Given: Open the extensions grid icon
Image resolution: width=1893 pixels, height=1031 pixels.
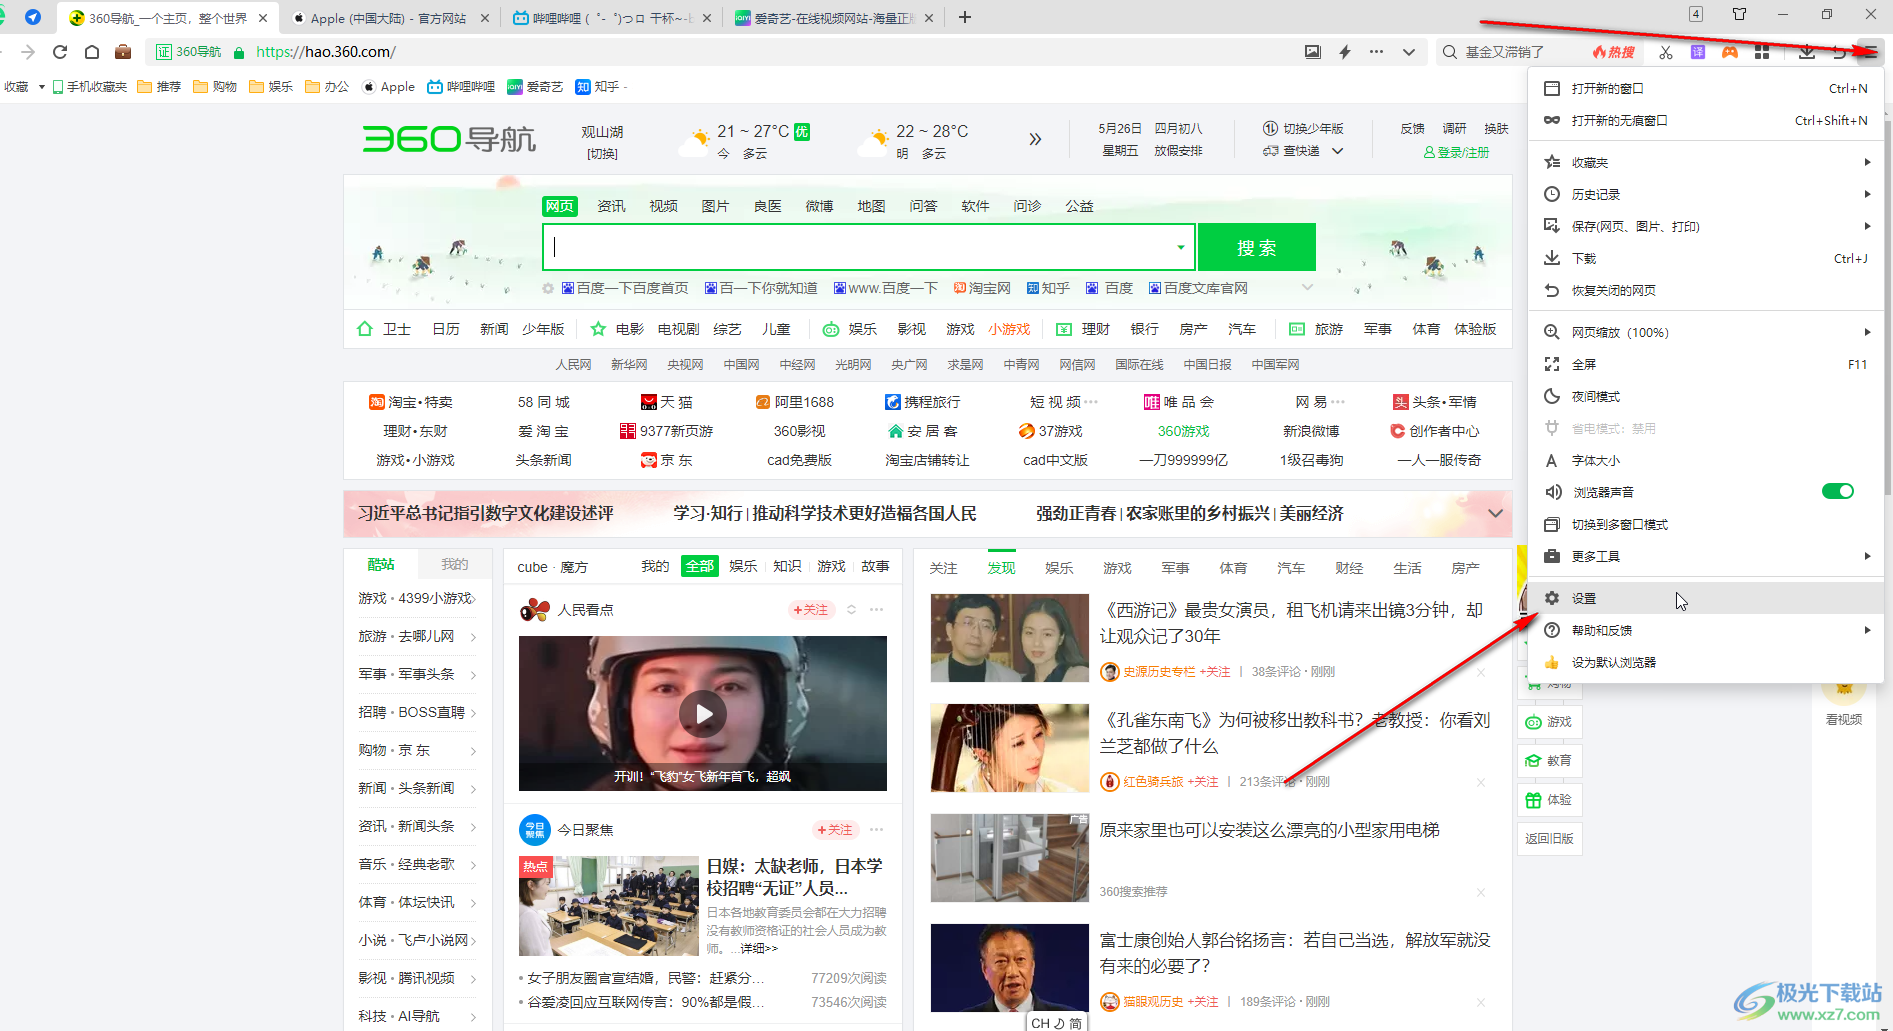Looking at the screenshot, I should 1762,52.
